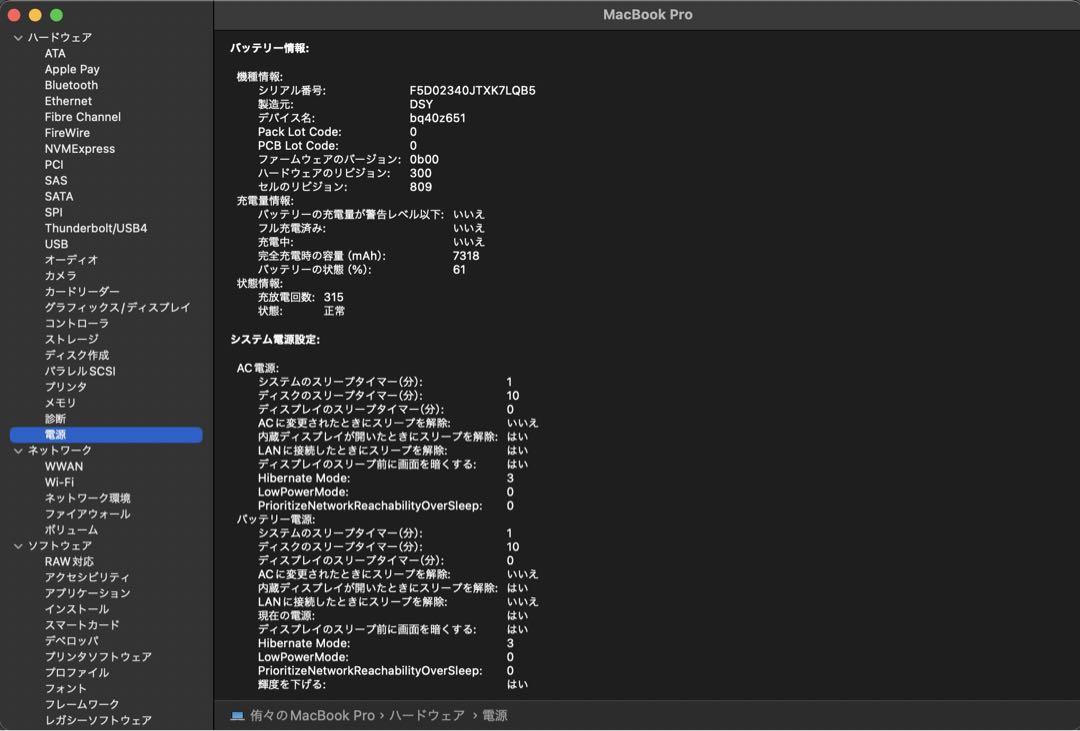Select カメラ in the sidebar
The width and height of the screenshot is (1080, 731).
61,275
